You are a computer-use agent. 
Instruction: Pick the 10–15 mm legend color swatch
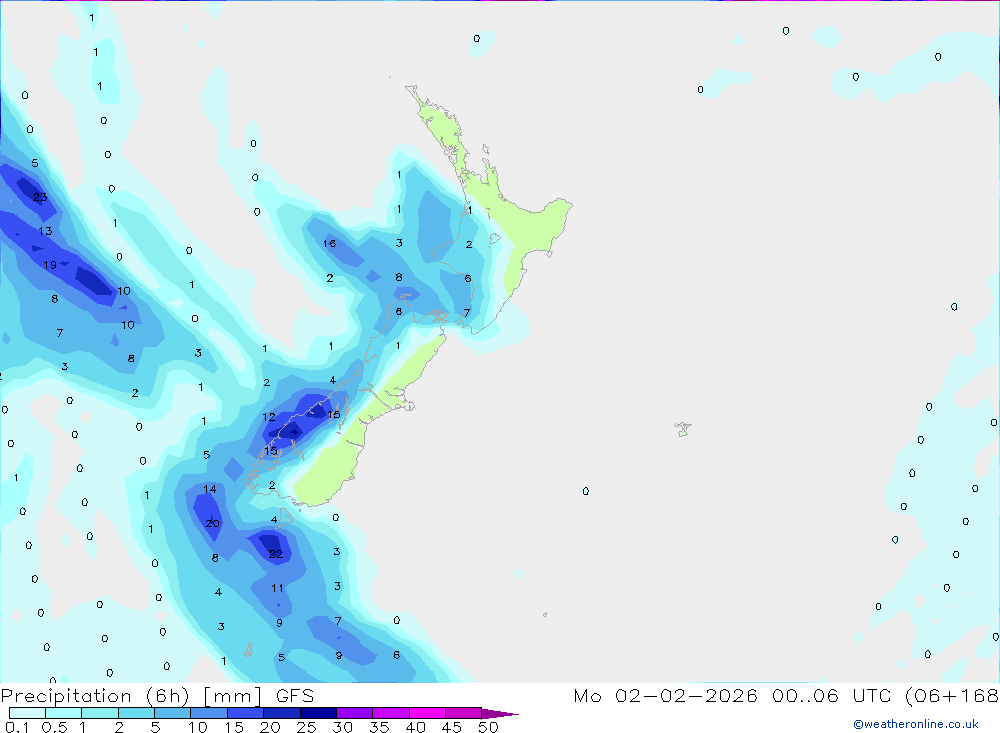pyautogui.click(x=209, y=713)
